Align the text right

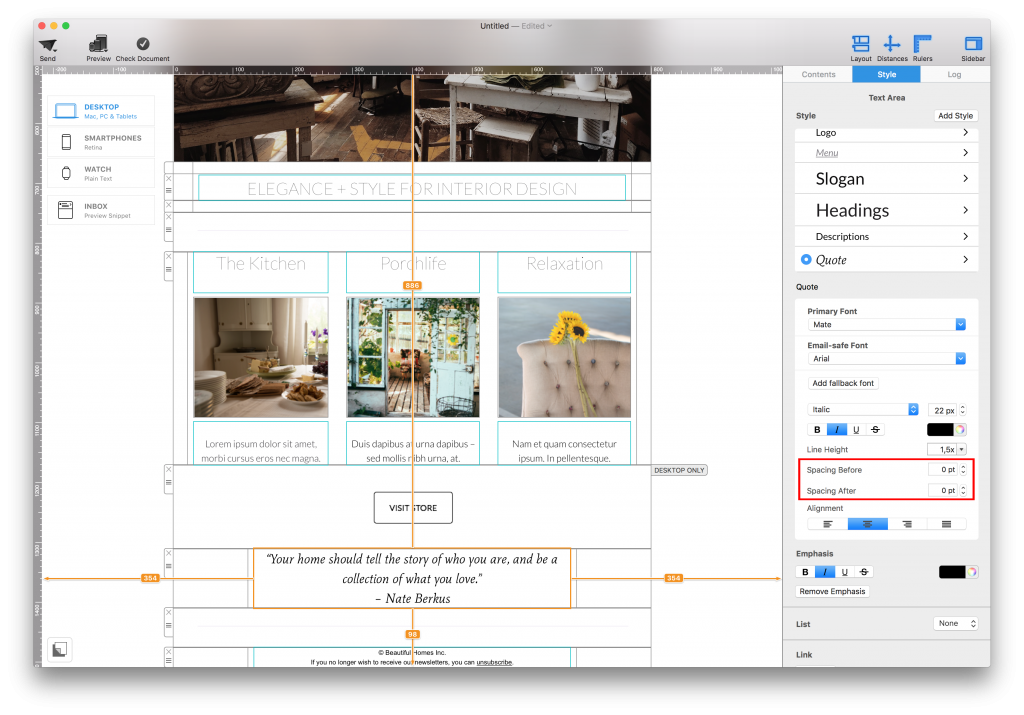907,524
